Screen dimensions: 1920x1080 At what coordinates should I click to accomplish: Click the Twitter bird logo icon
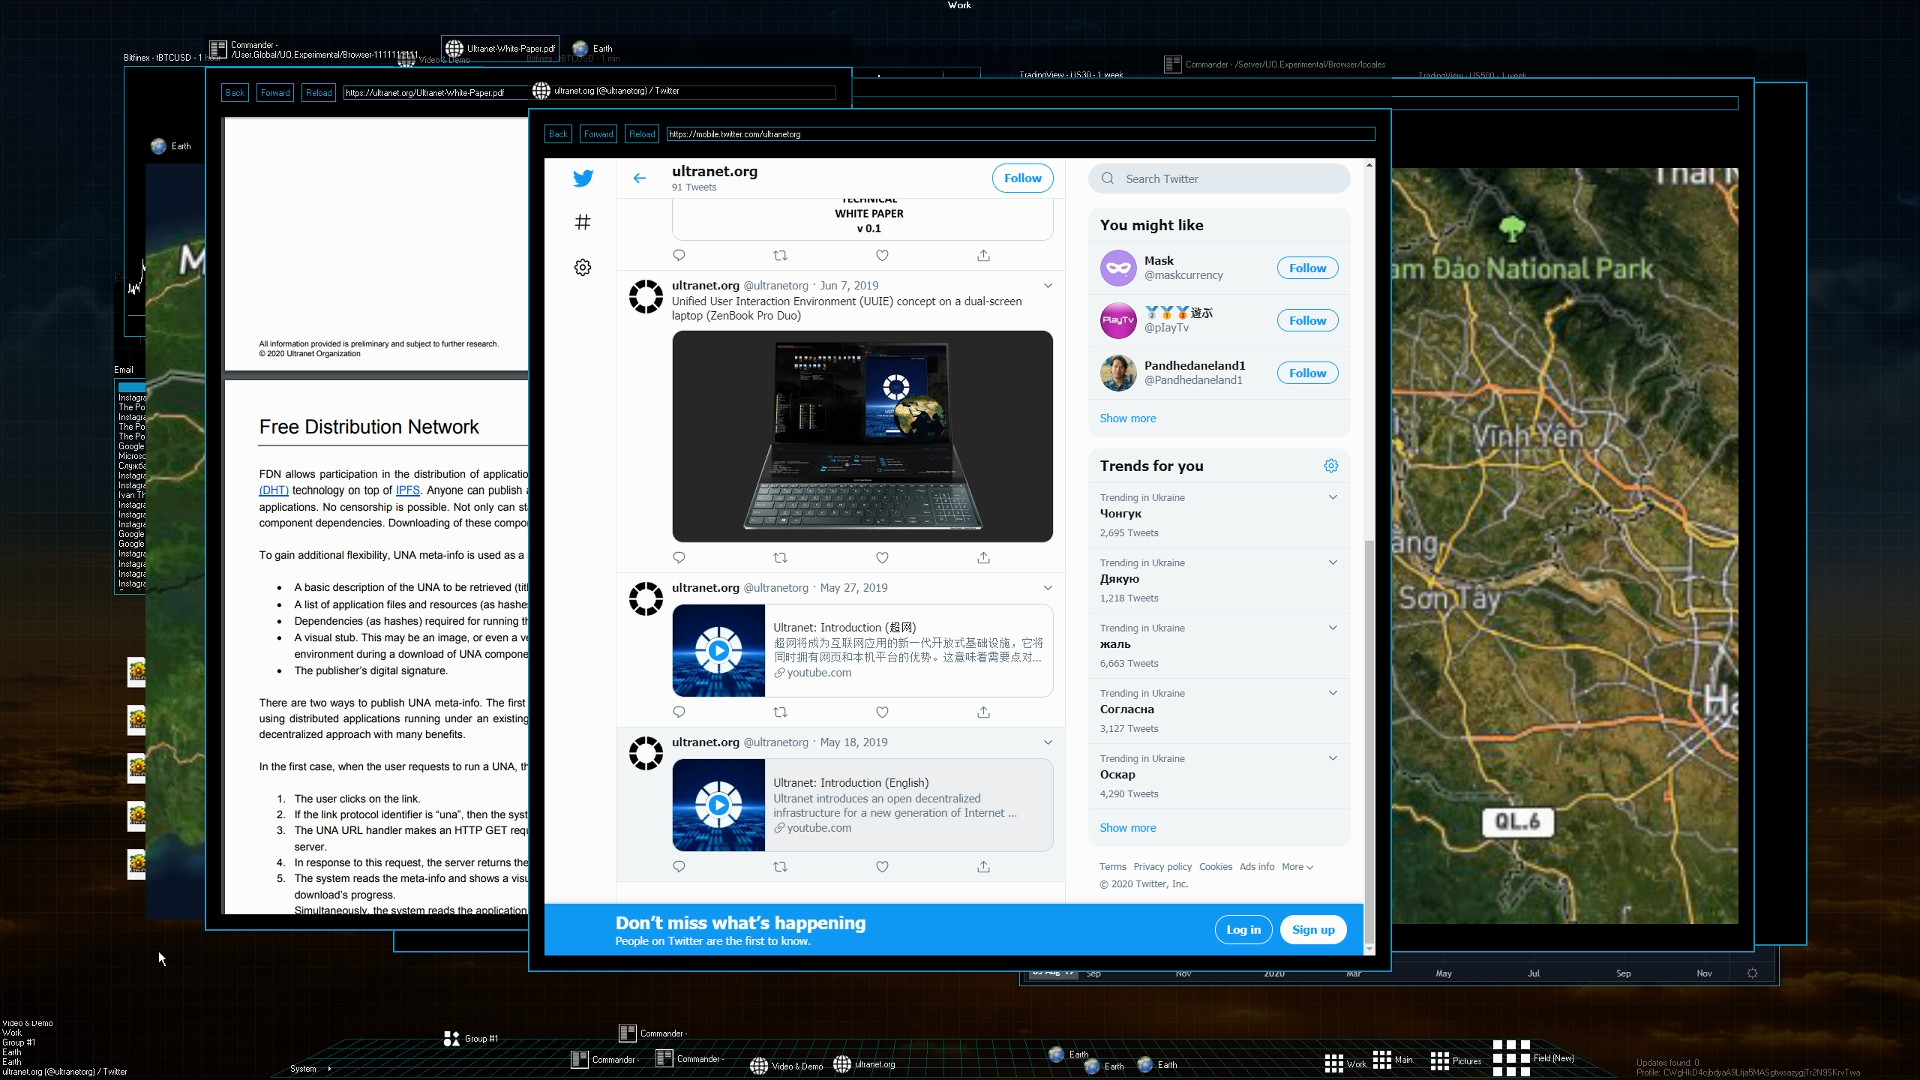(x=583, y=178)
